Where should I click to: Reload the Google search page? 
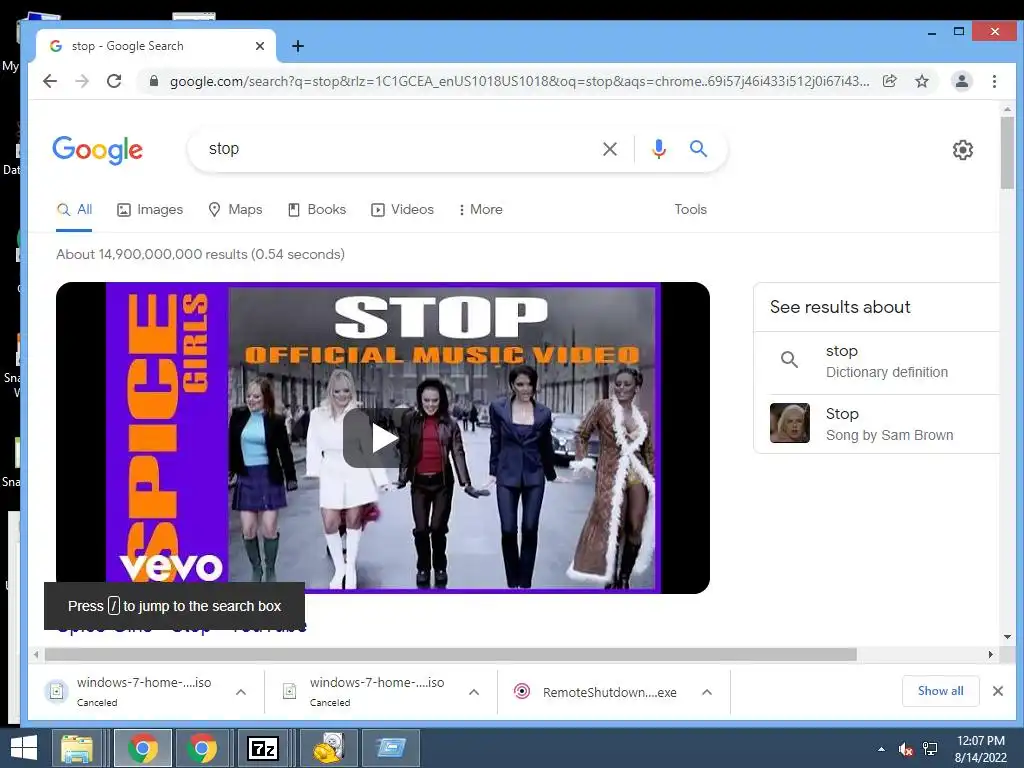(114, 81)
